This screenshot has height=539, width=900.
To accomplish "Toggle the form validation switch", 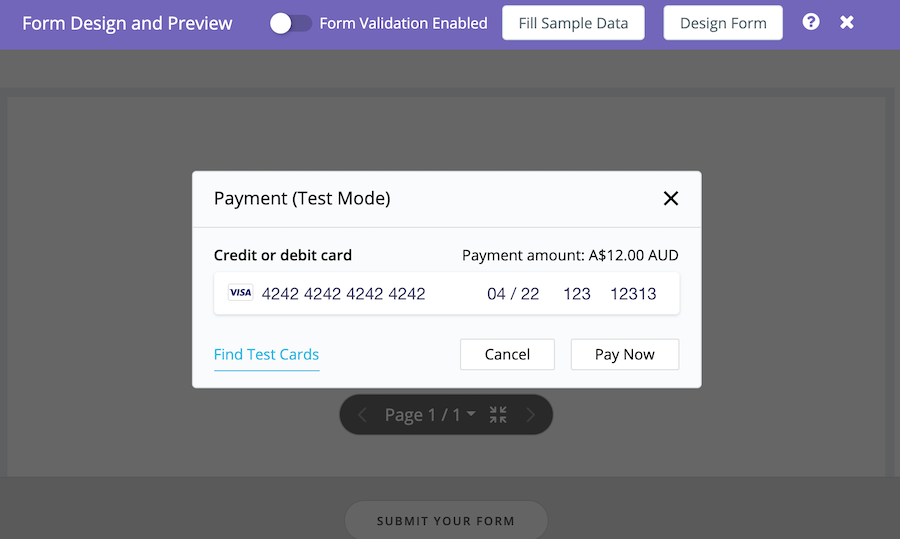I will tap(291, 23).
